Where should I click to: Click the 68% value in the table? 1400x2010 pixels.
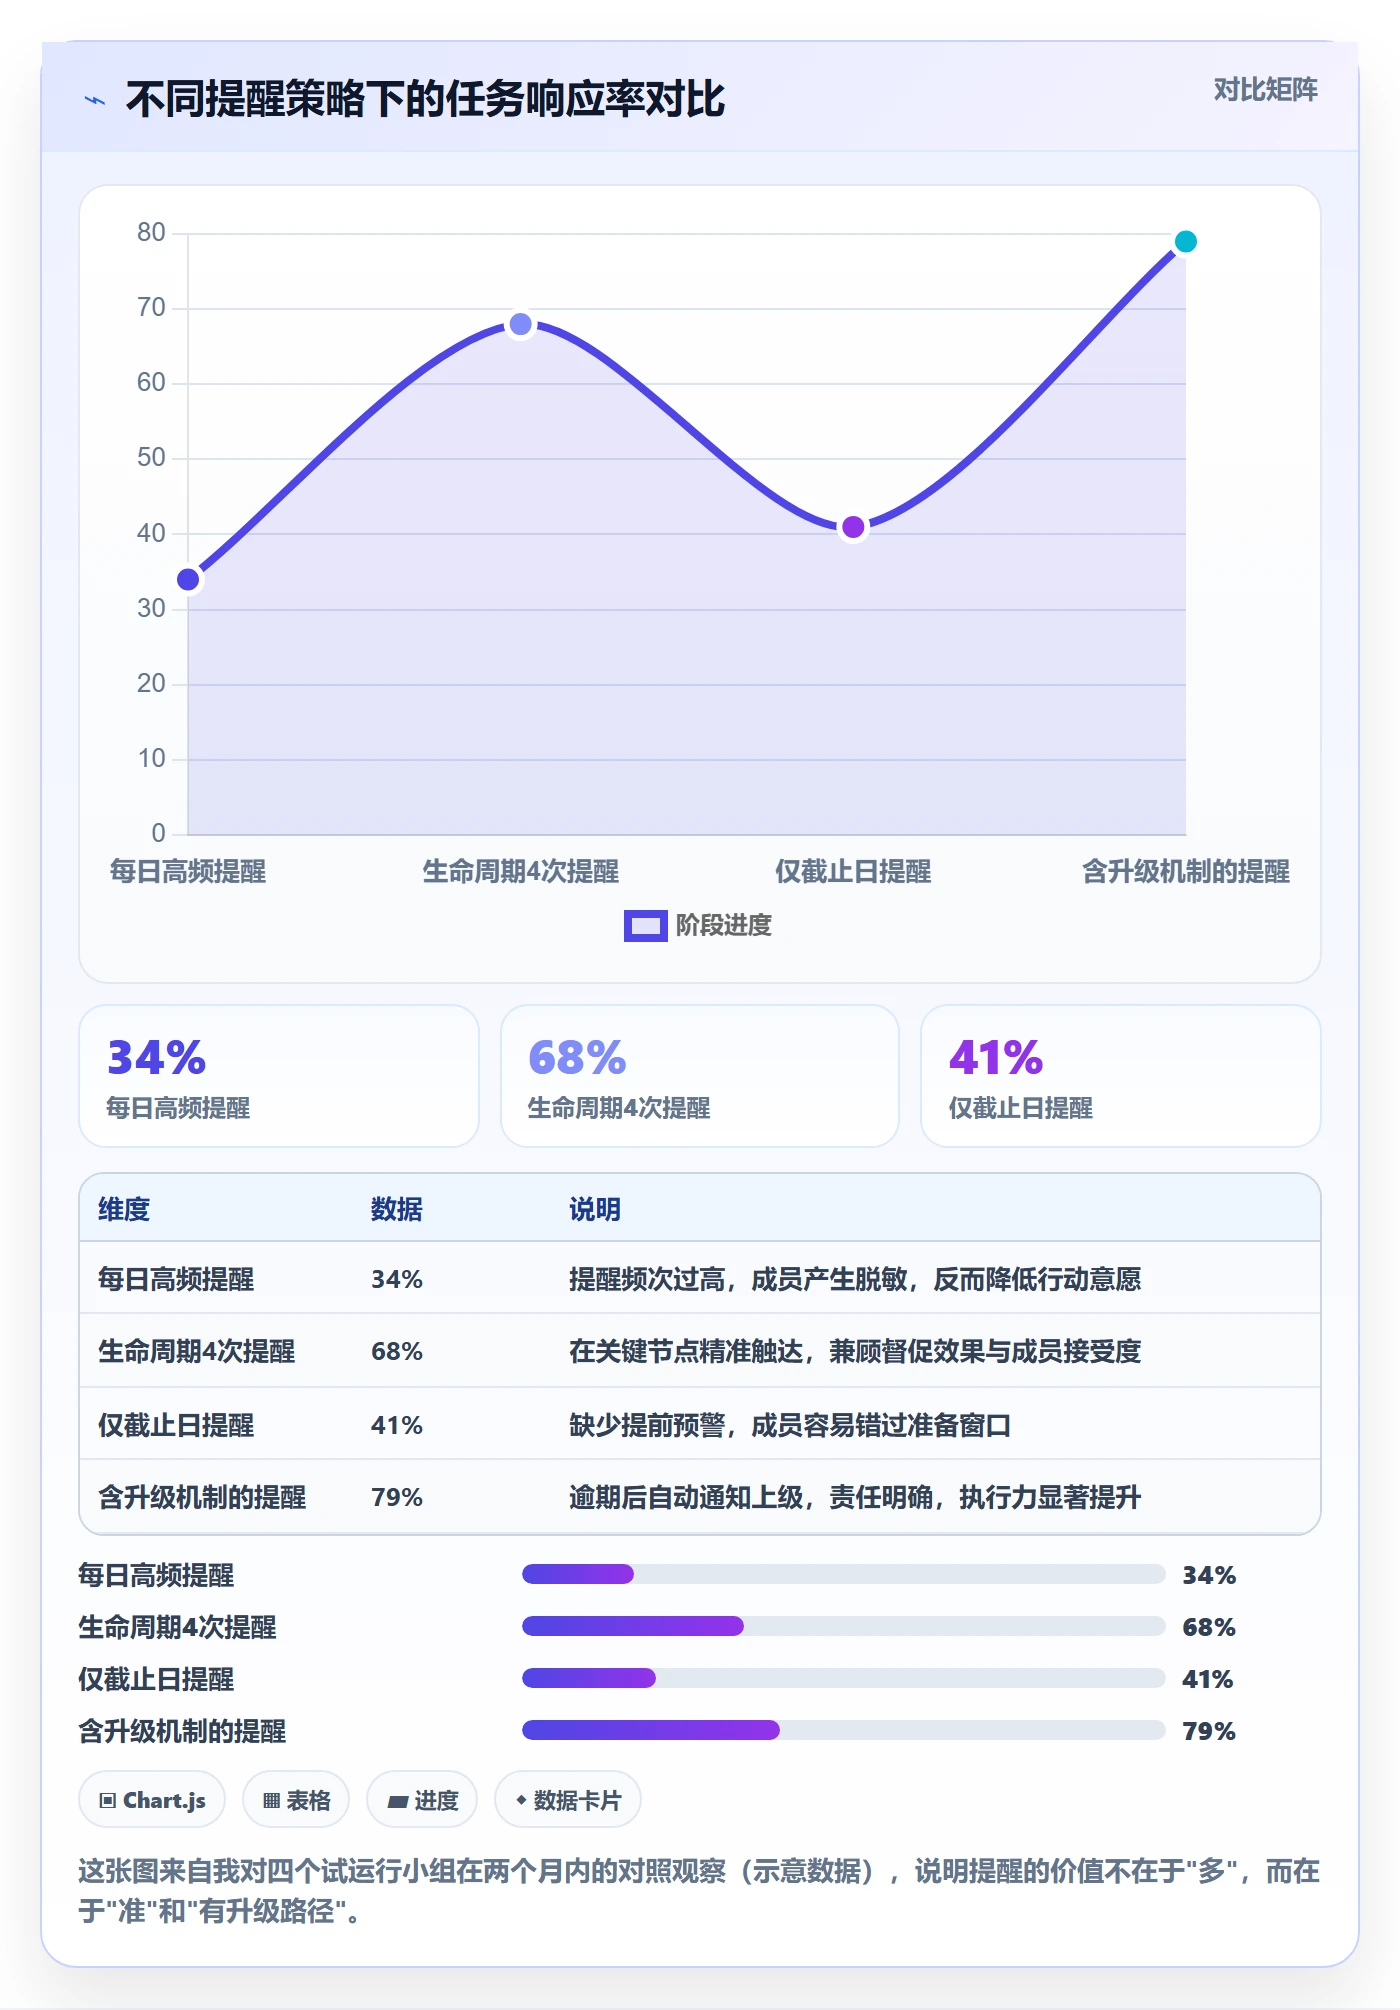point(397,1351)
